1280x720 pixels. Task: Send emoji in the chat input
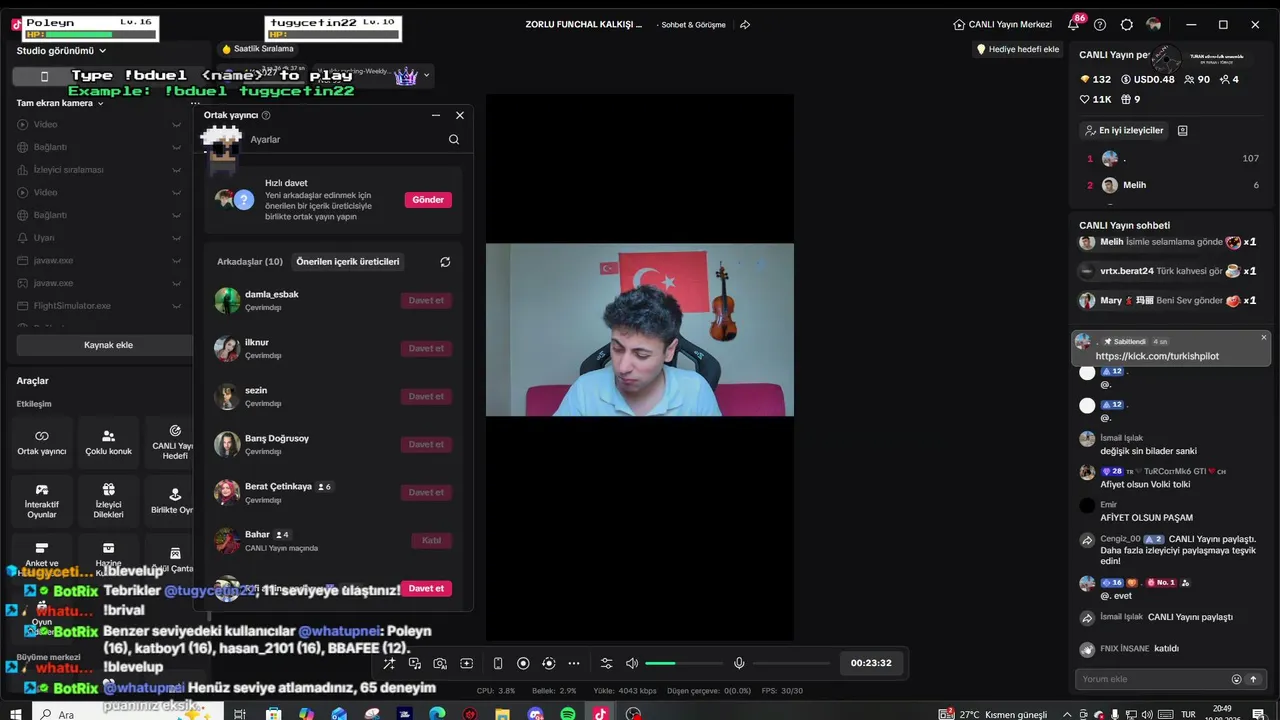1236,679
